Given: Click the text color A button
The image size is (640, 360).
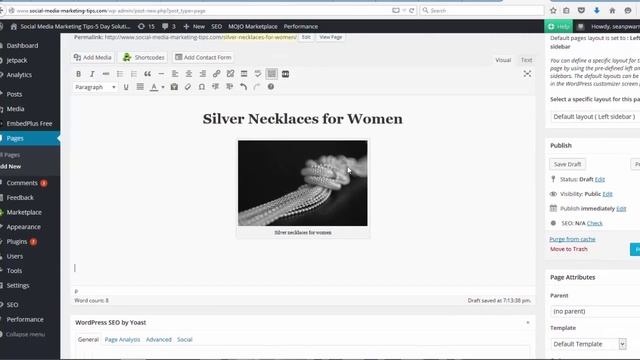Looking at the screenshot, I should 154,87.
